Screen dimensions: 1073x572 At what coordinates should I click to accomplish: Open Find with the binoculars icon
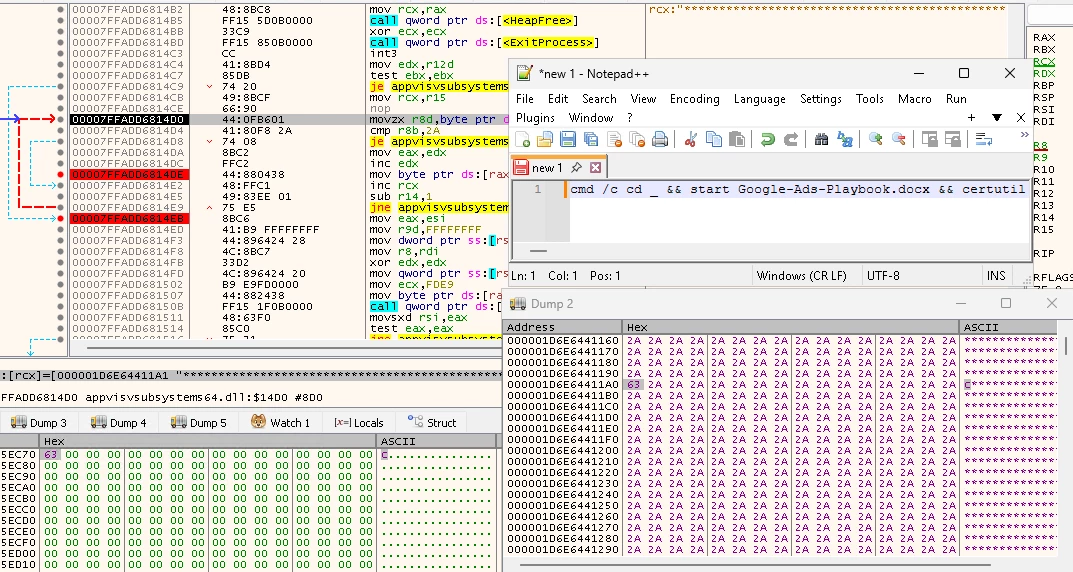pos(821,140)
